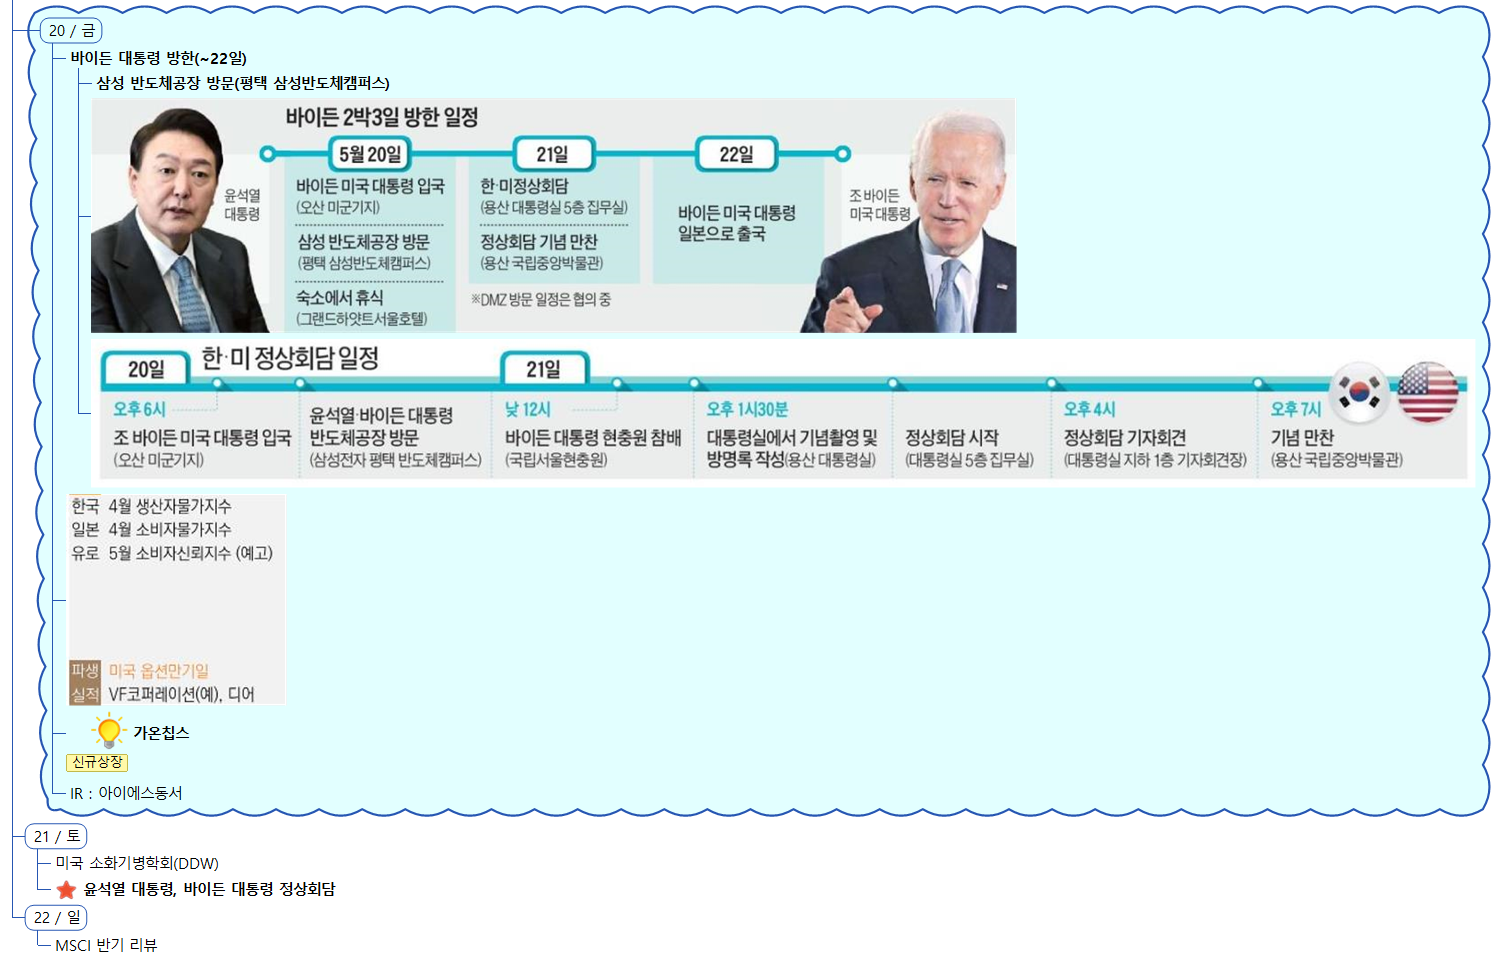Image resolution: width=1507 pixels, height=968 pixels.
Task: Click Yoon Suk-yeol's portrait photo
Action: [x=178, y=221]
